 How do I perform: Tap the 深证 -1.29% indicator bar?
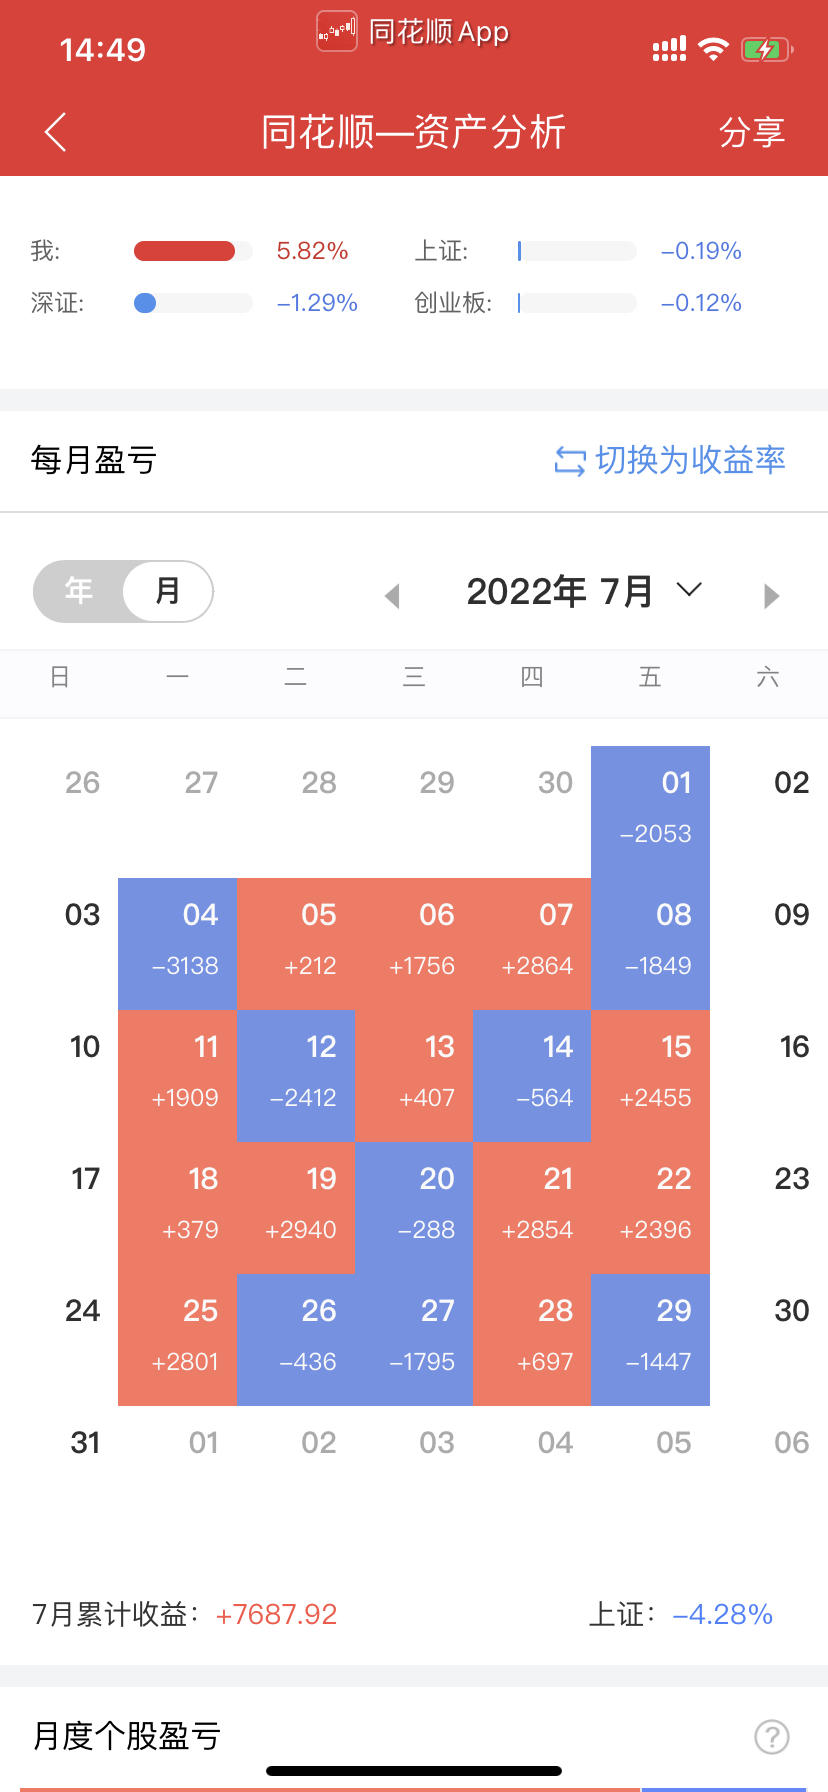(x=193, y=303)
